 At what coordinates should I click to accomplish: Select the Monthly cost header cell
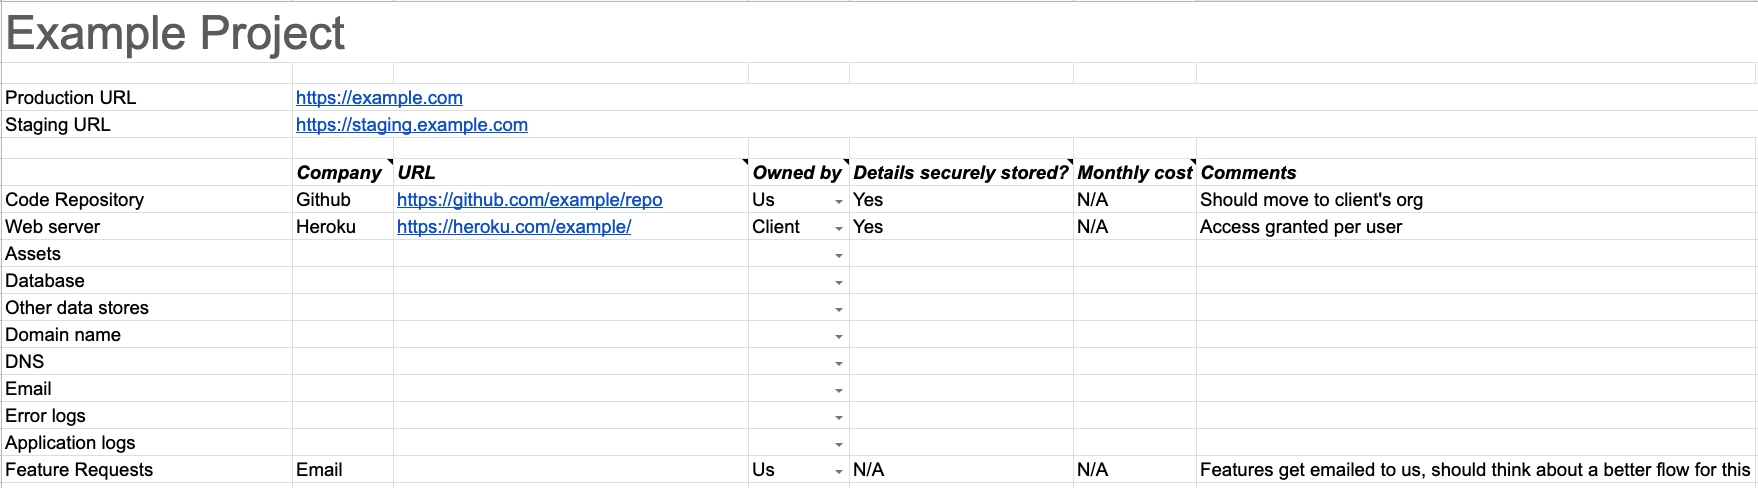pyautogui.click(x=1135, y=172)
